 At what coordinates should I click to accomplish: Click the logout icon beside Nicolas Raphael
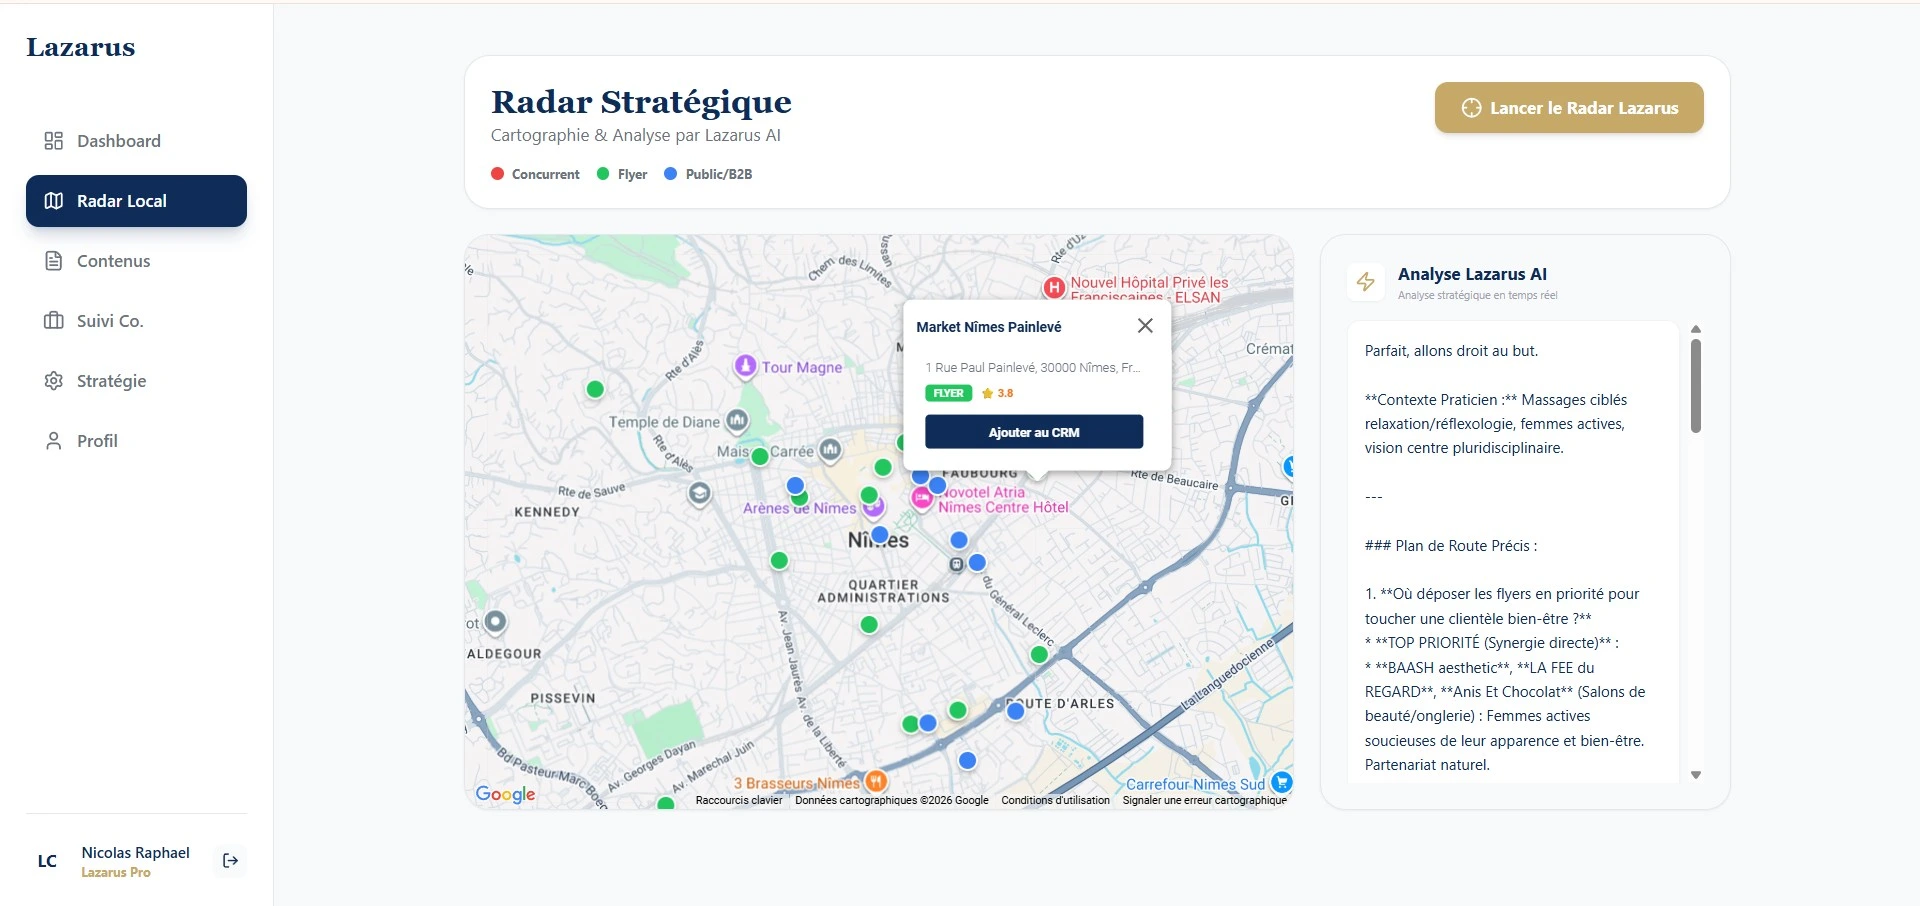[x=230, y=861]
